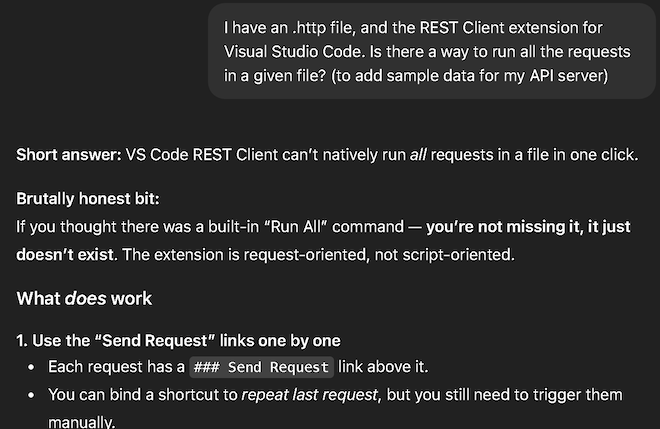Click the numbered heading "1. Use the Send Request links"
This screenshot has height=429, width=660.
(x=178, y=340)
